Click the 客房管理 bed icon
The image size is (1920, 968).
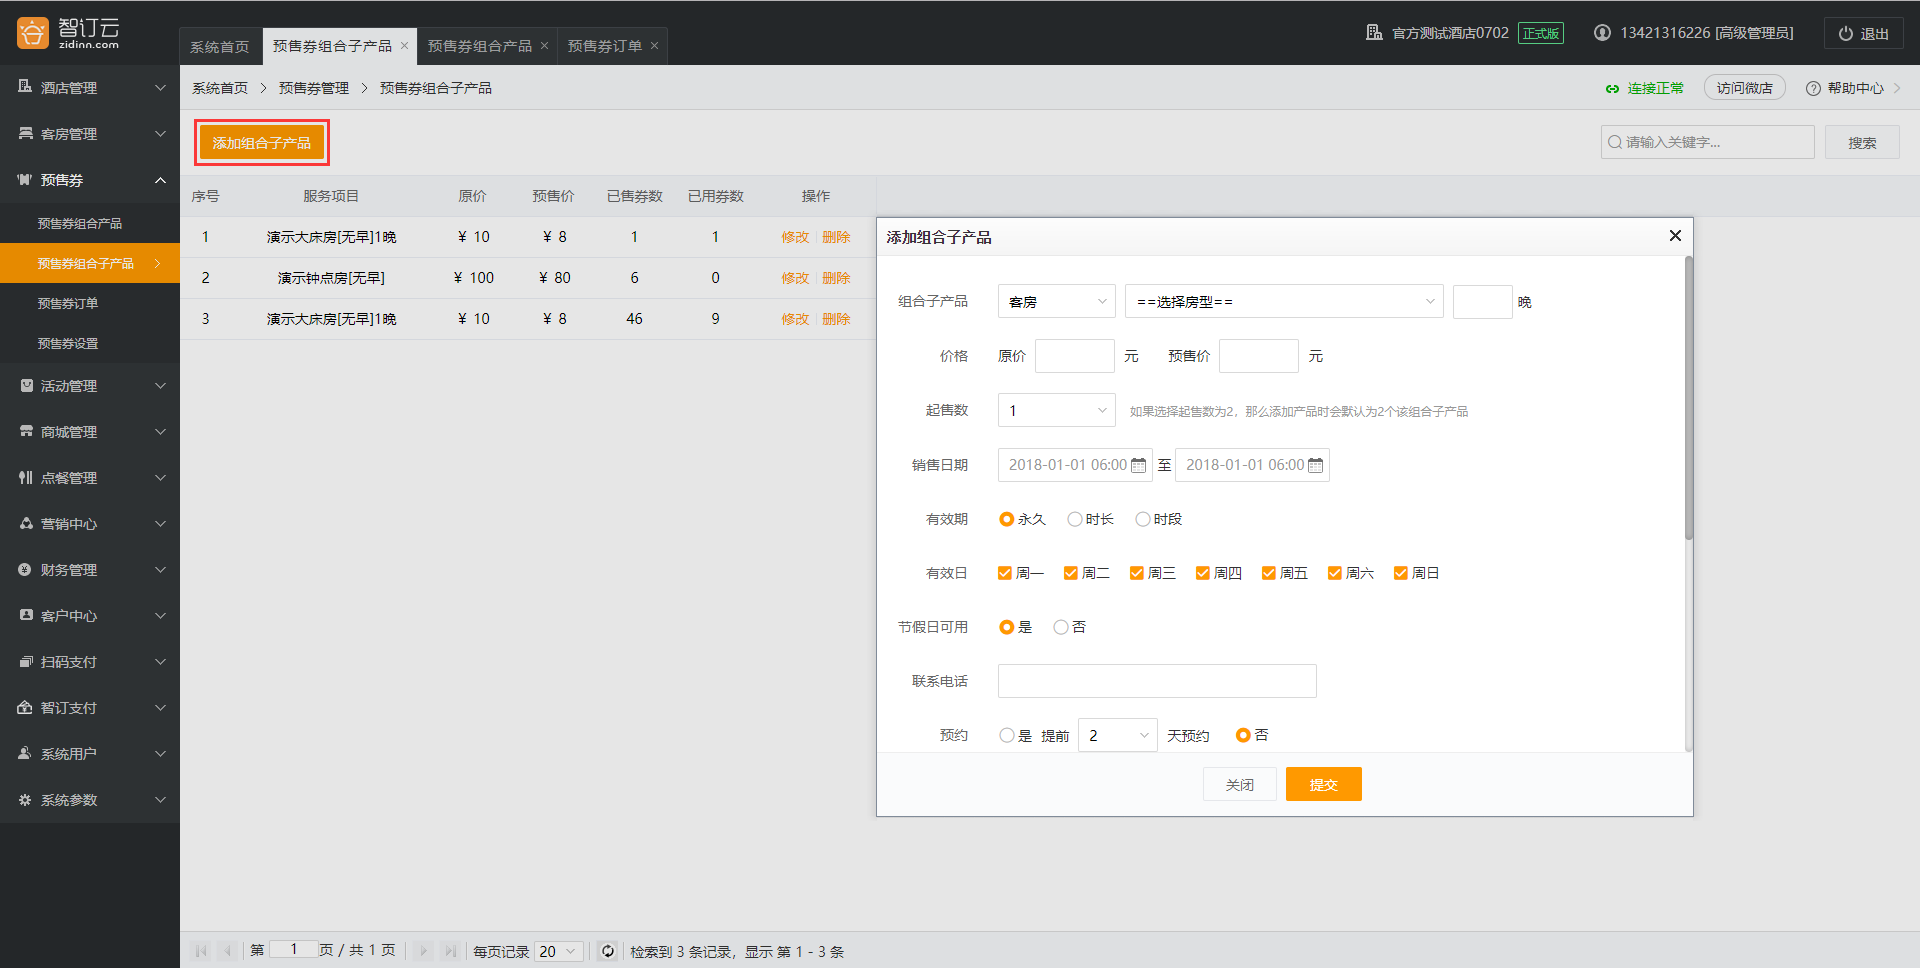pyautogui.click(x=25, y=133)
